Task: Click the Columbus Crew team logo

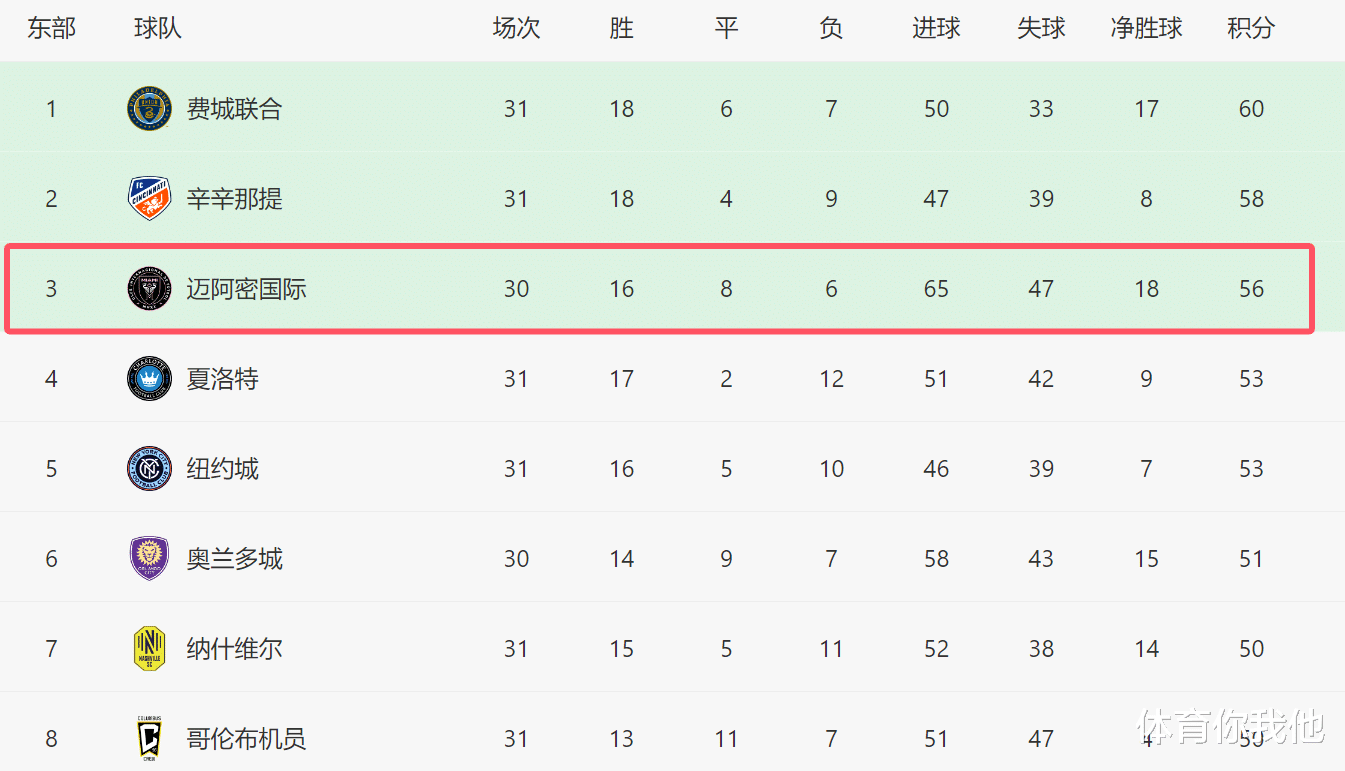Action: click(x=149, y=739)
